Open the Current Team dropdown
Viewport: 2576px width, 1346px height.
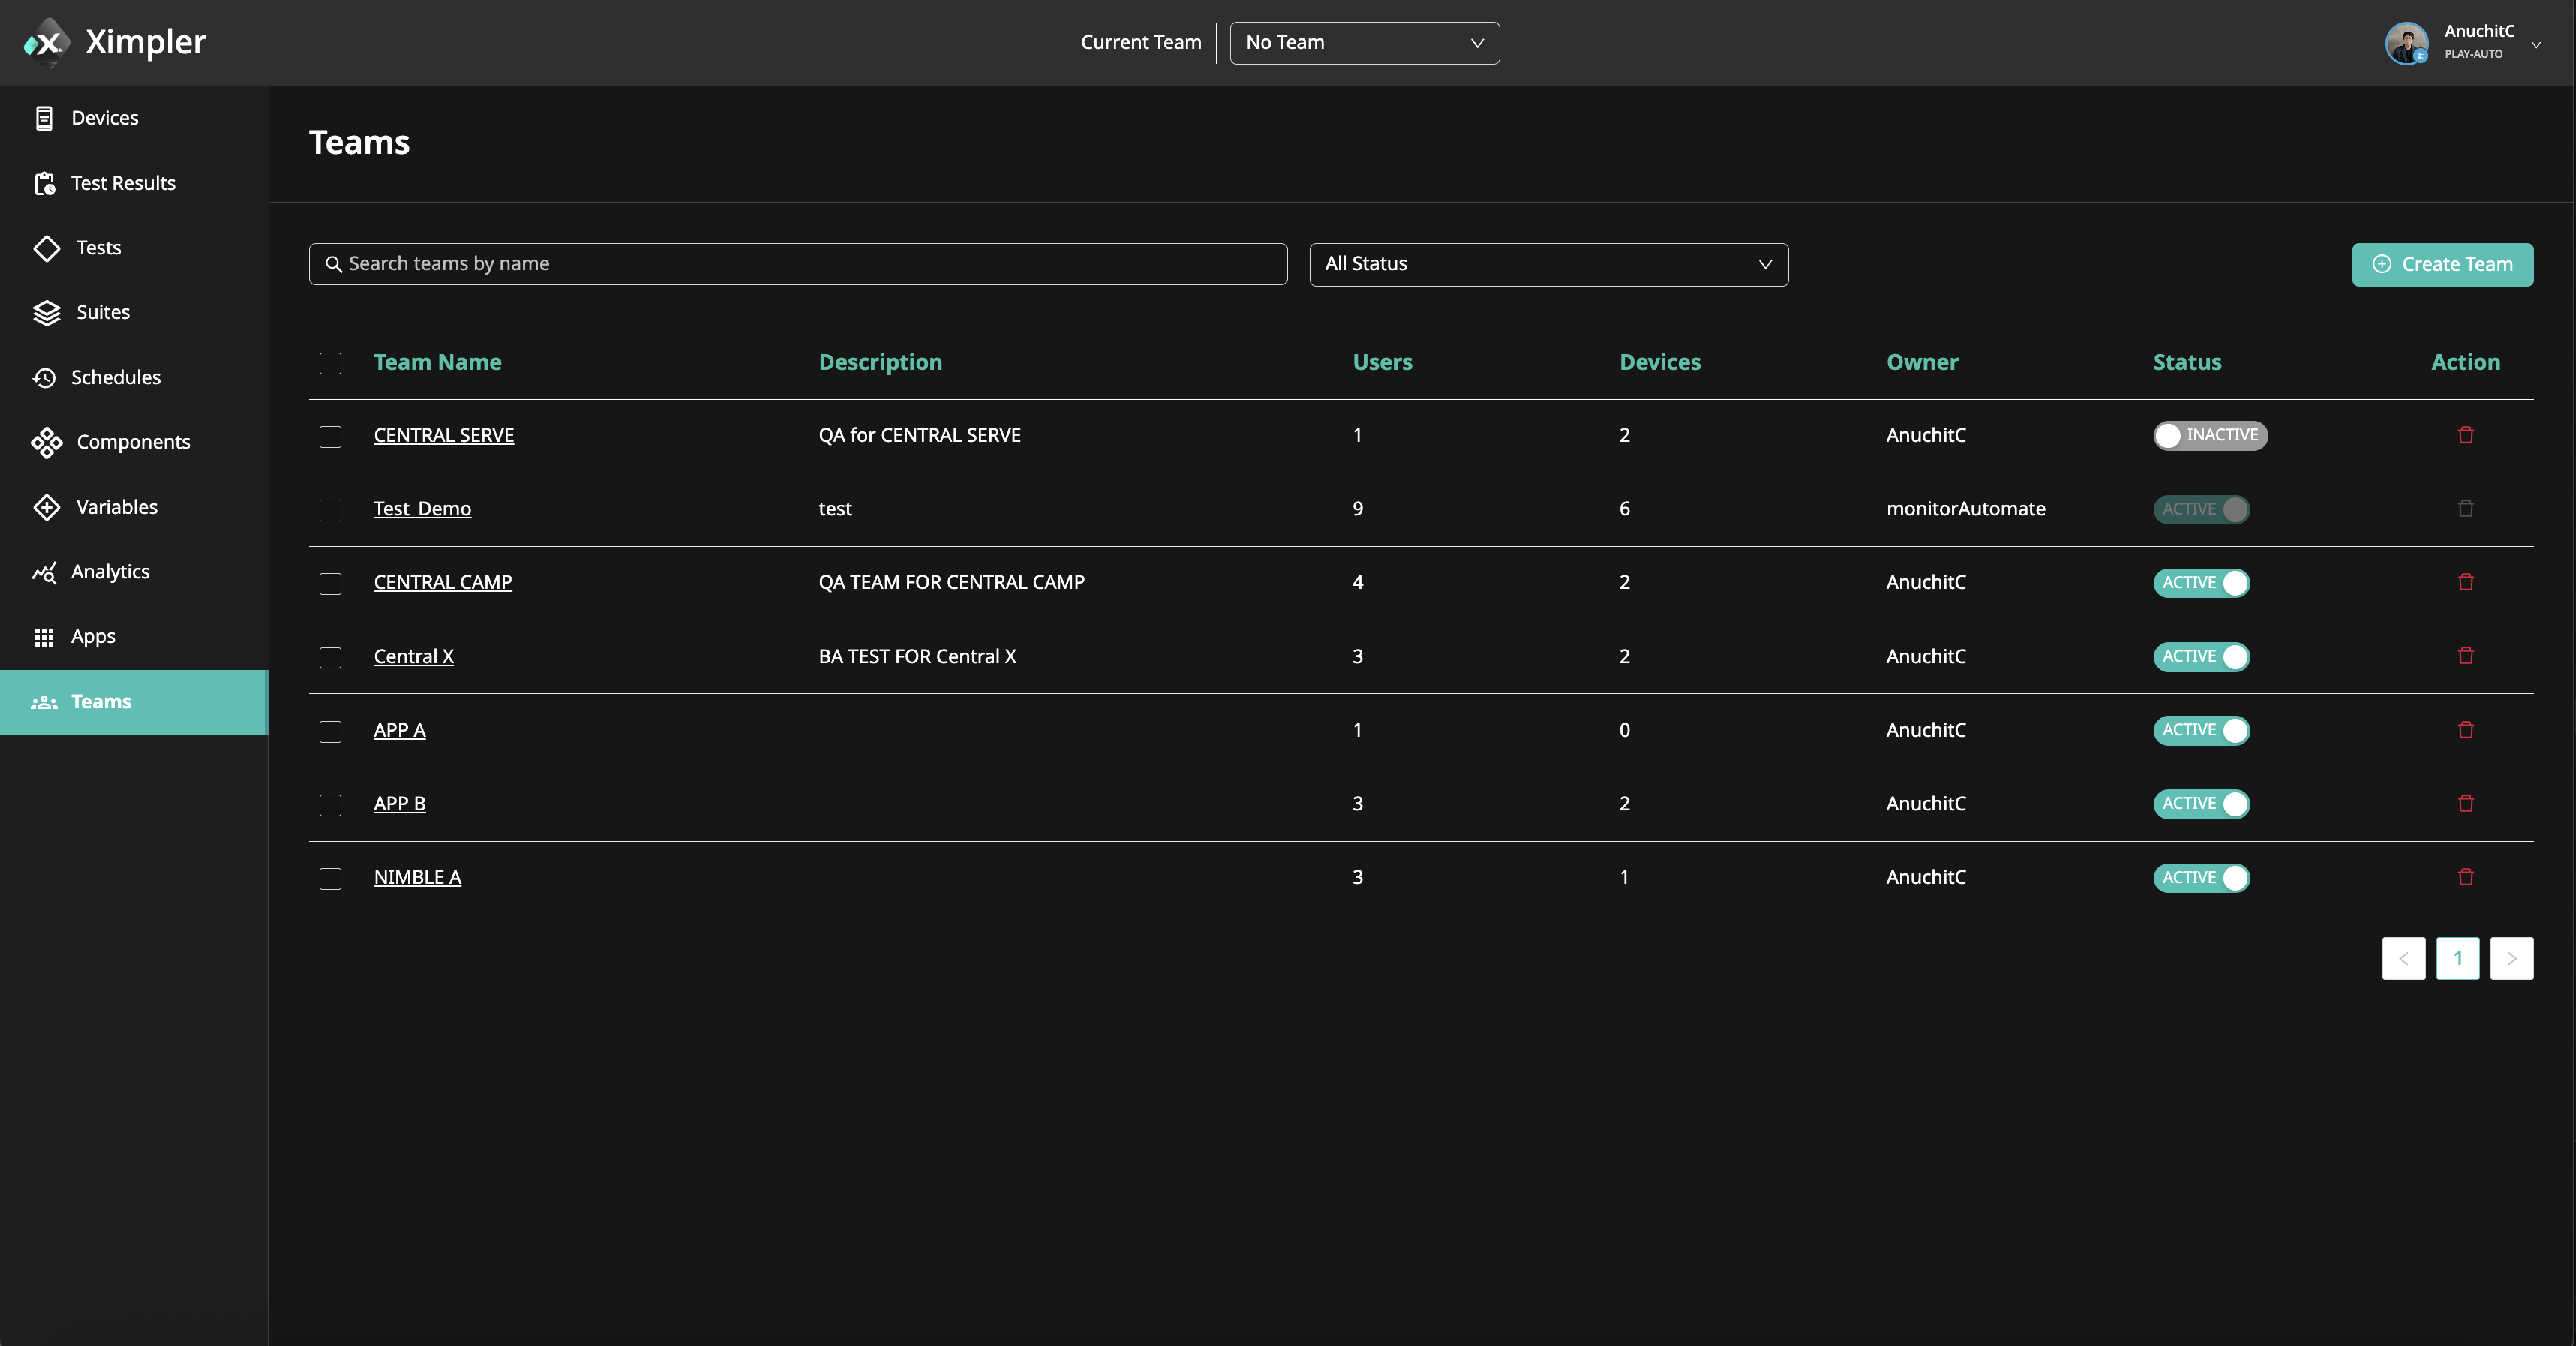tap(1363, 43)
